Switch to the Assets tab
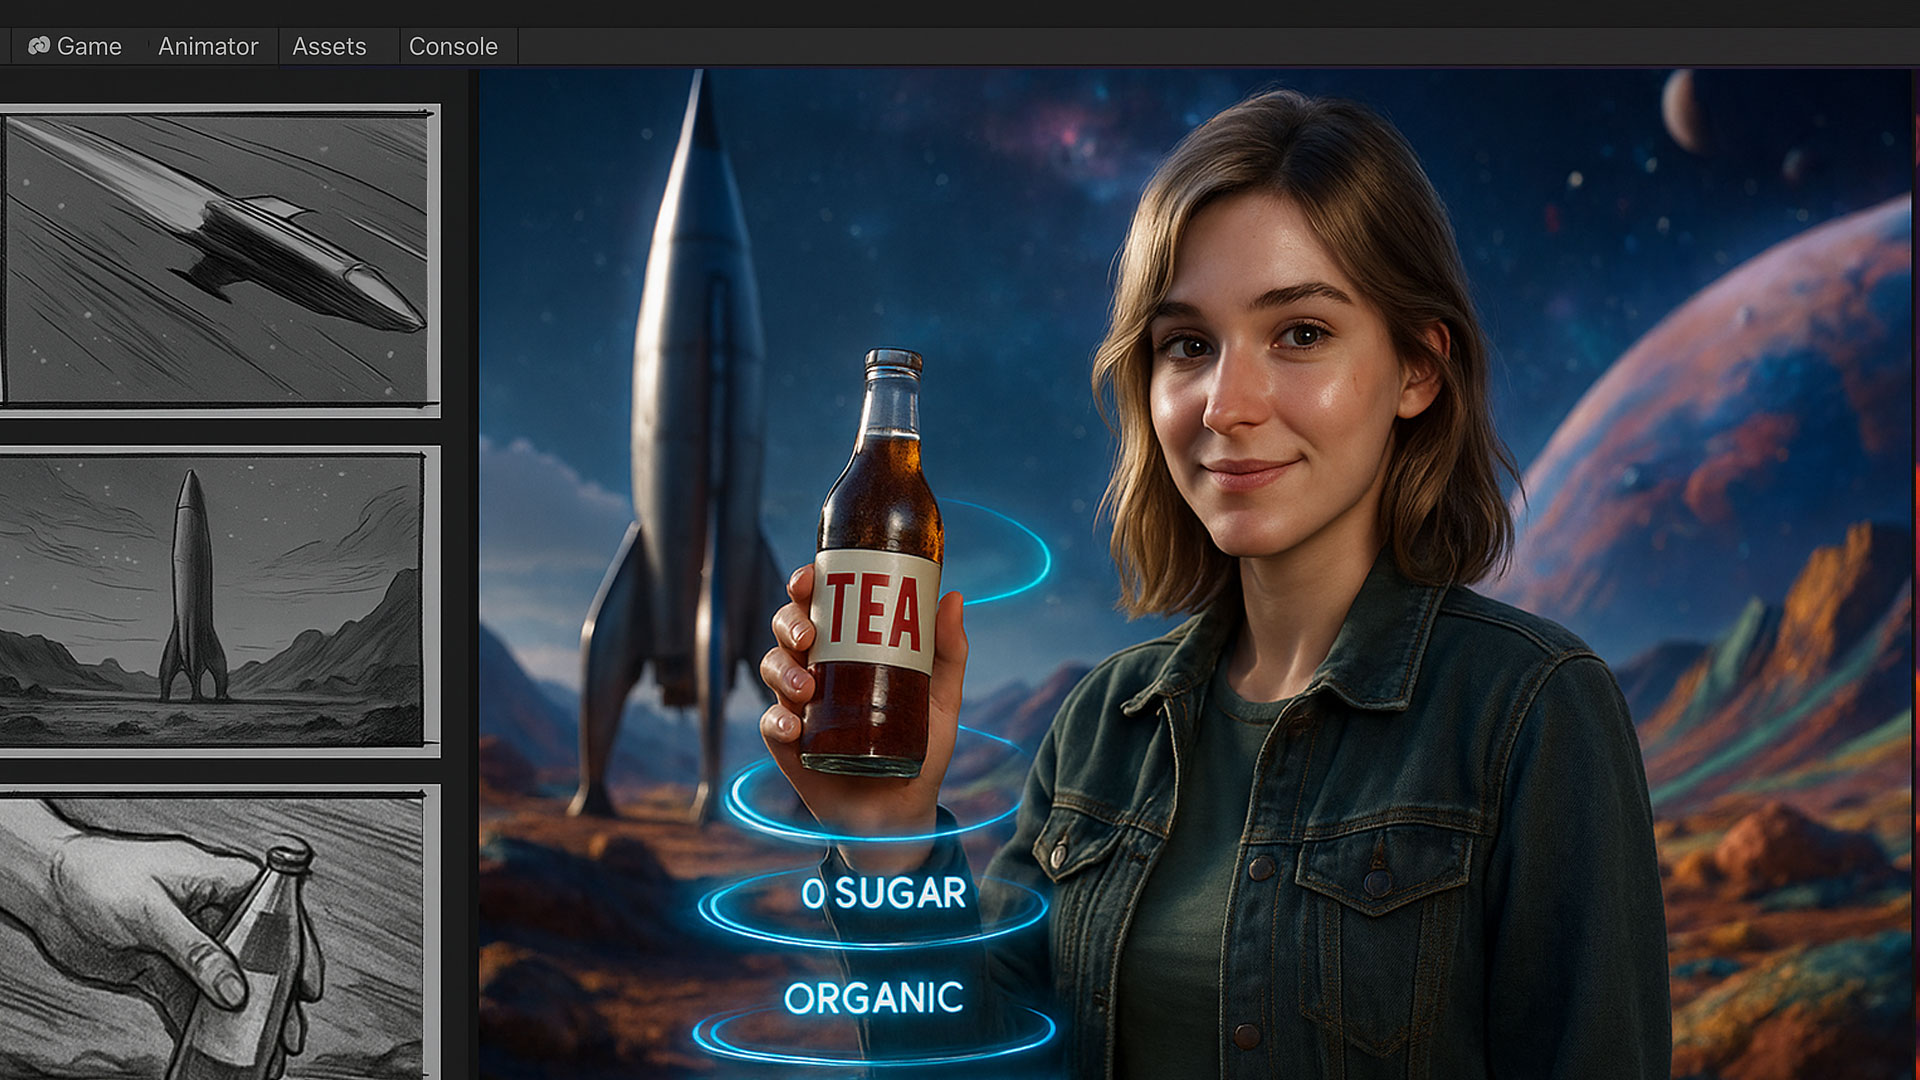 pos(329,46)
